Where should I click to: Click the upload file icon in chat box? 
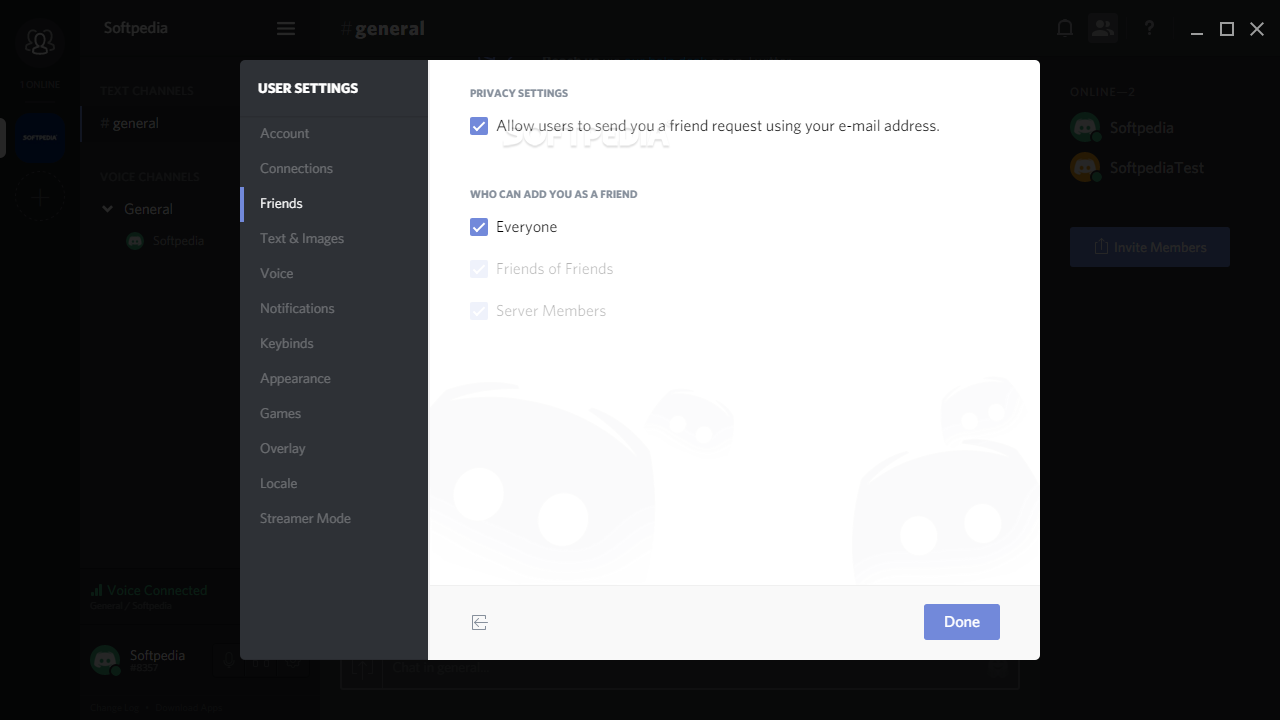click(362, 668)
